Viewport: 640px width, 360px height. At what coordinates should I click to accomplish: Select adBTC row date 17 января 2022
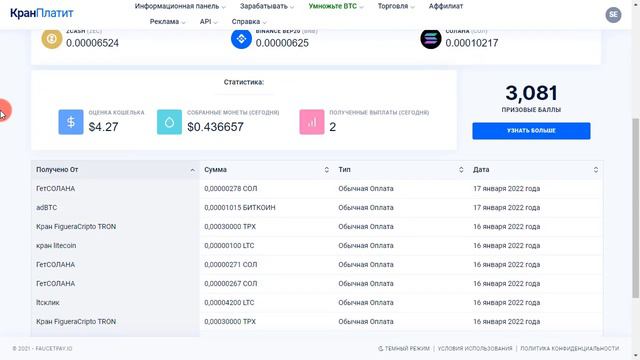coord(507,208)
